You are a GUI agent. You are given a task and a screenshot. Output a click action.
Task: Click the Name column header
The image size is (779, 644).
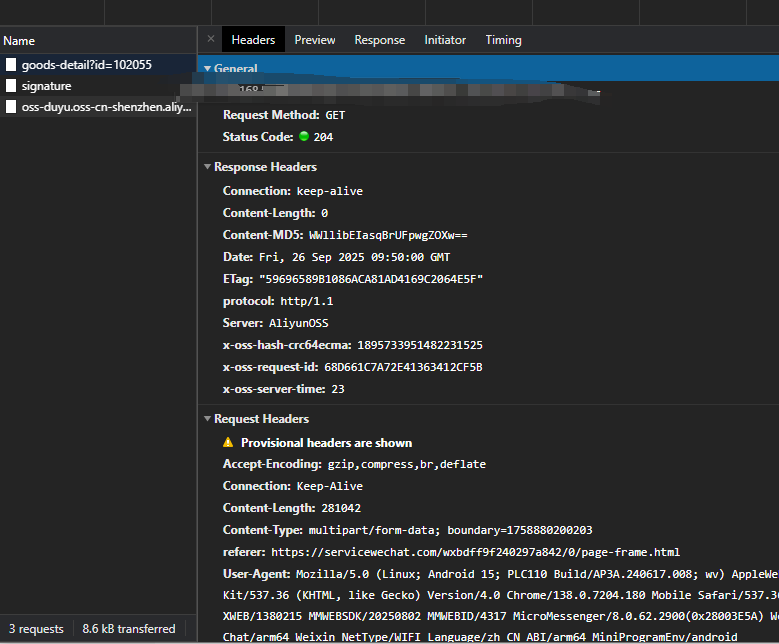coord(98,41)
